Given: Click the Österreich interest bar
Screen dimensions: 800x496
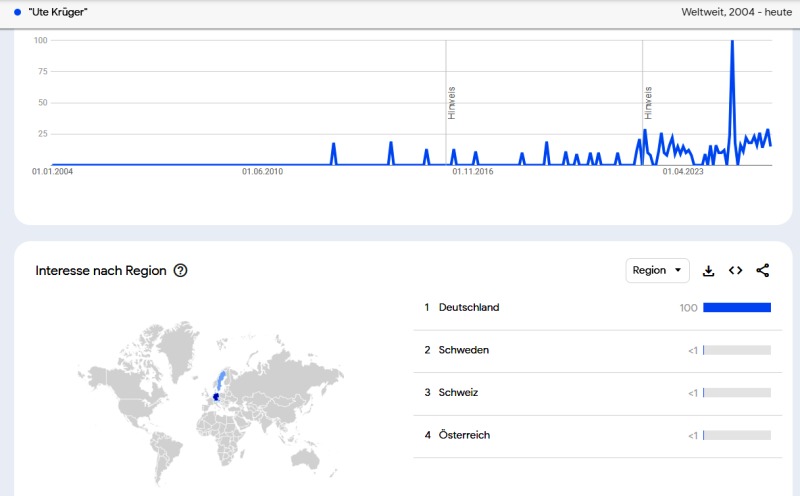Looking at the screenshot, I should coord(737,435).
